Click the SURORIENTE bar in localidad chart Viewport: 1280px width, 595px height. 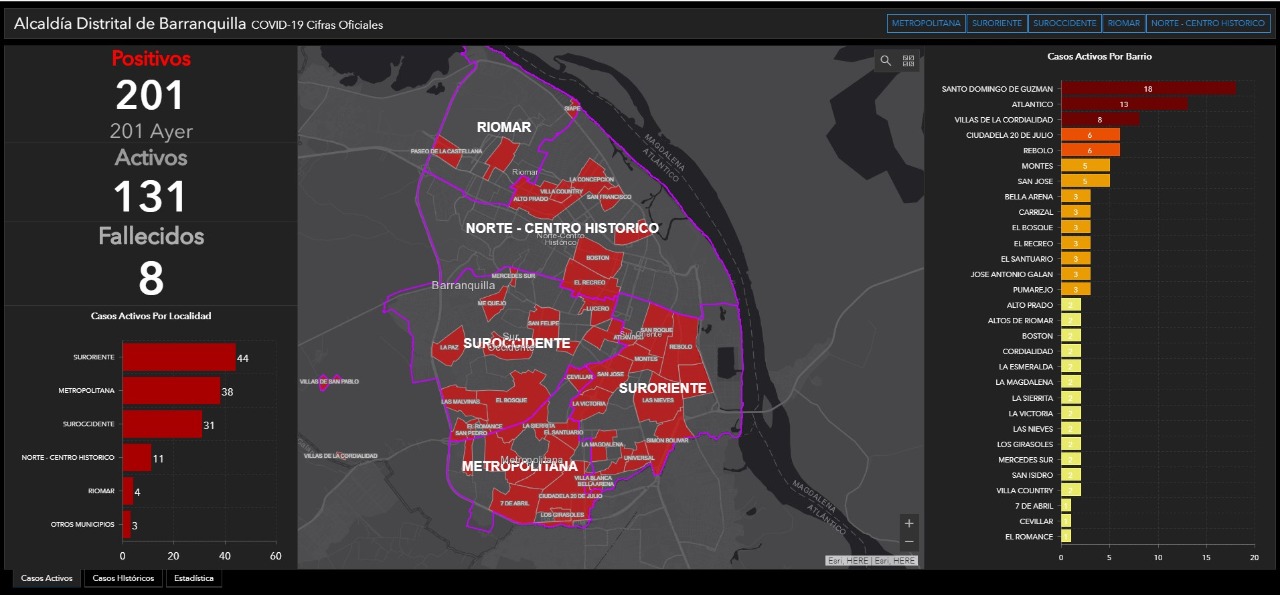[x=179, y=357]
